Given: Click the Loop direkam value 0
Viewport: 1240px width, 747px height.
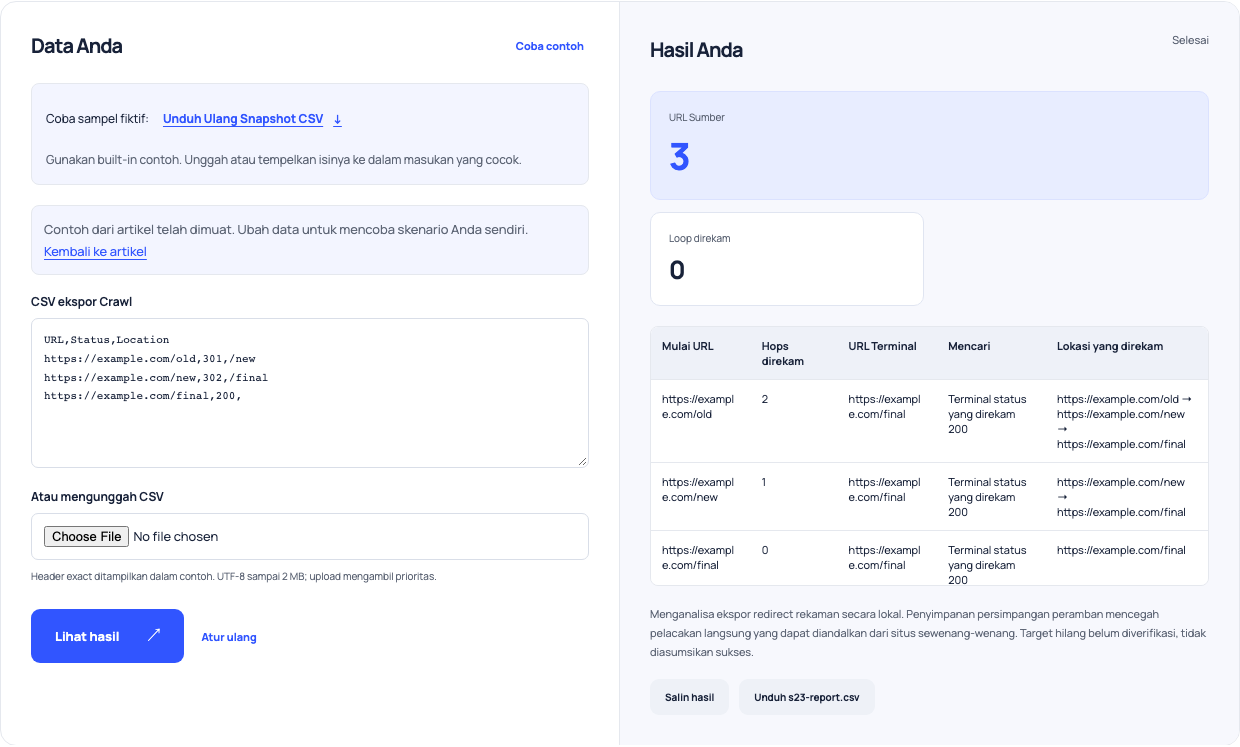Looking at the screenshot, I should (677, 270).
